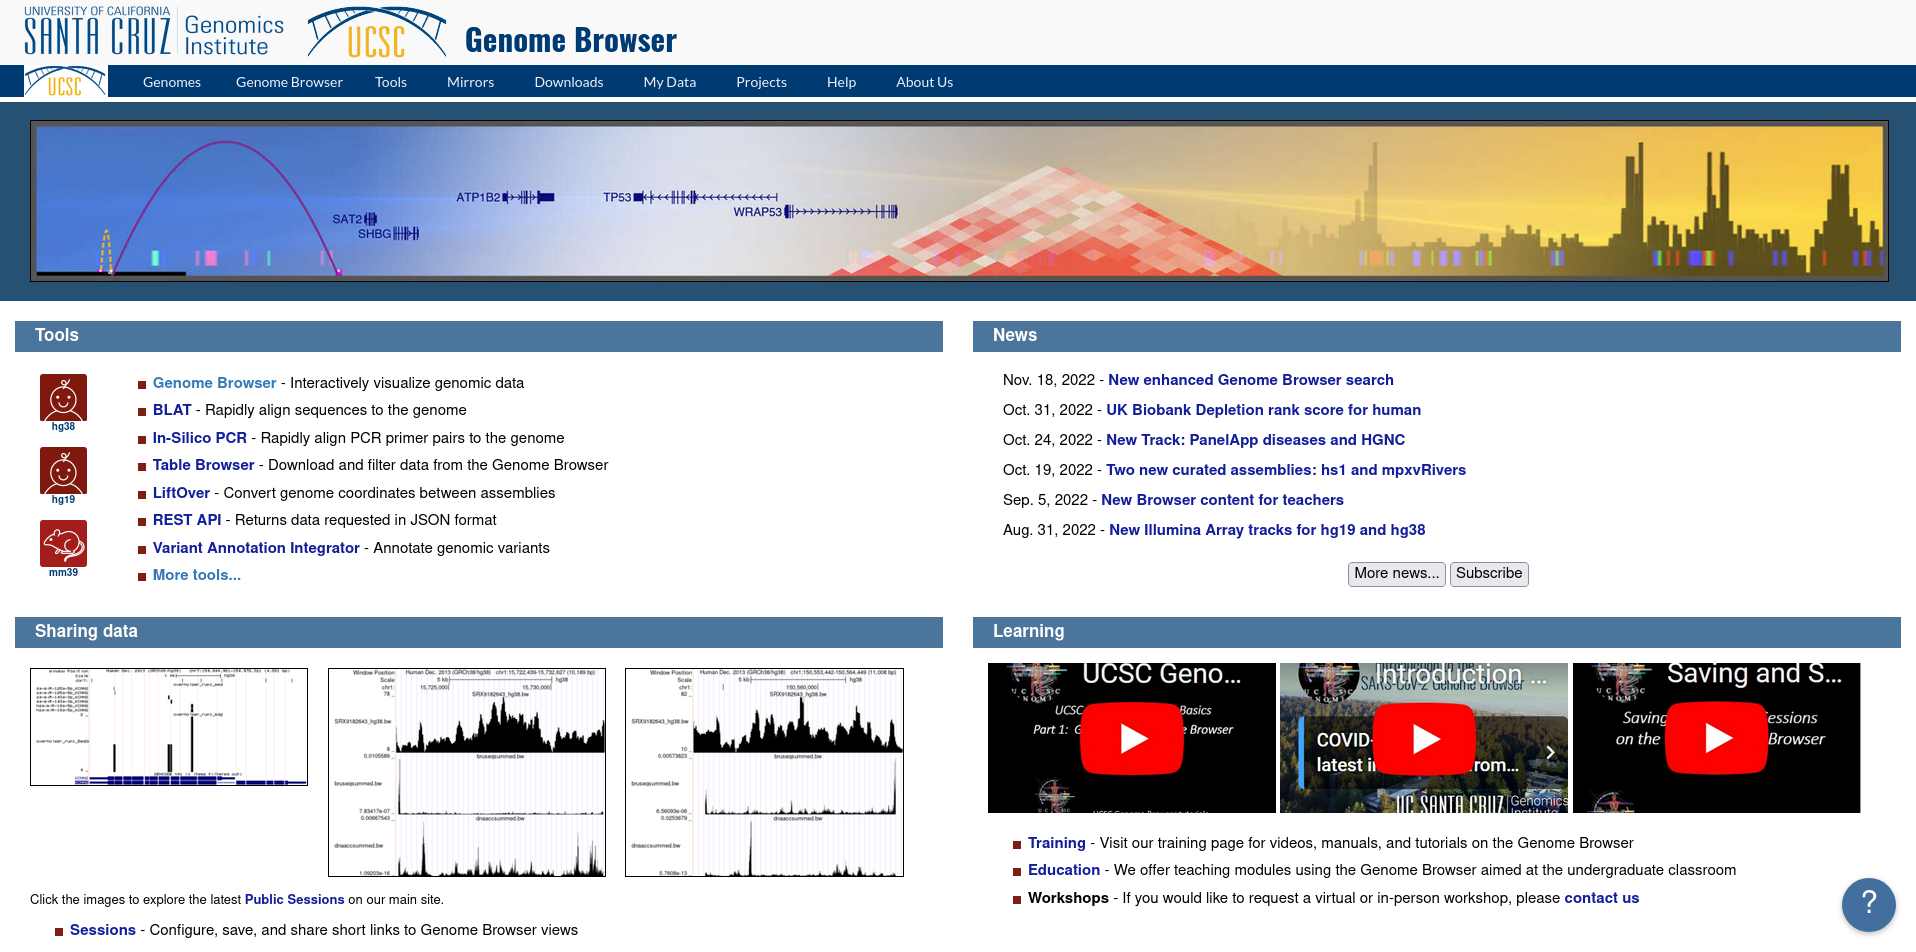
Task: Open the BLAT tool link
Action: pos(172,410)
